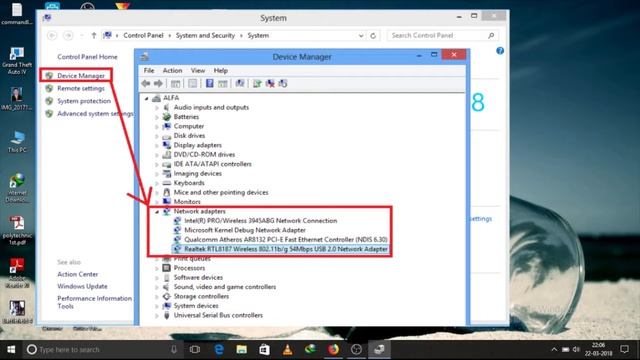Click the blue help icon in System window
Screen dimensions: 640x360
pos(500,51)
